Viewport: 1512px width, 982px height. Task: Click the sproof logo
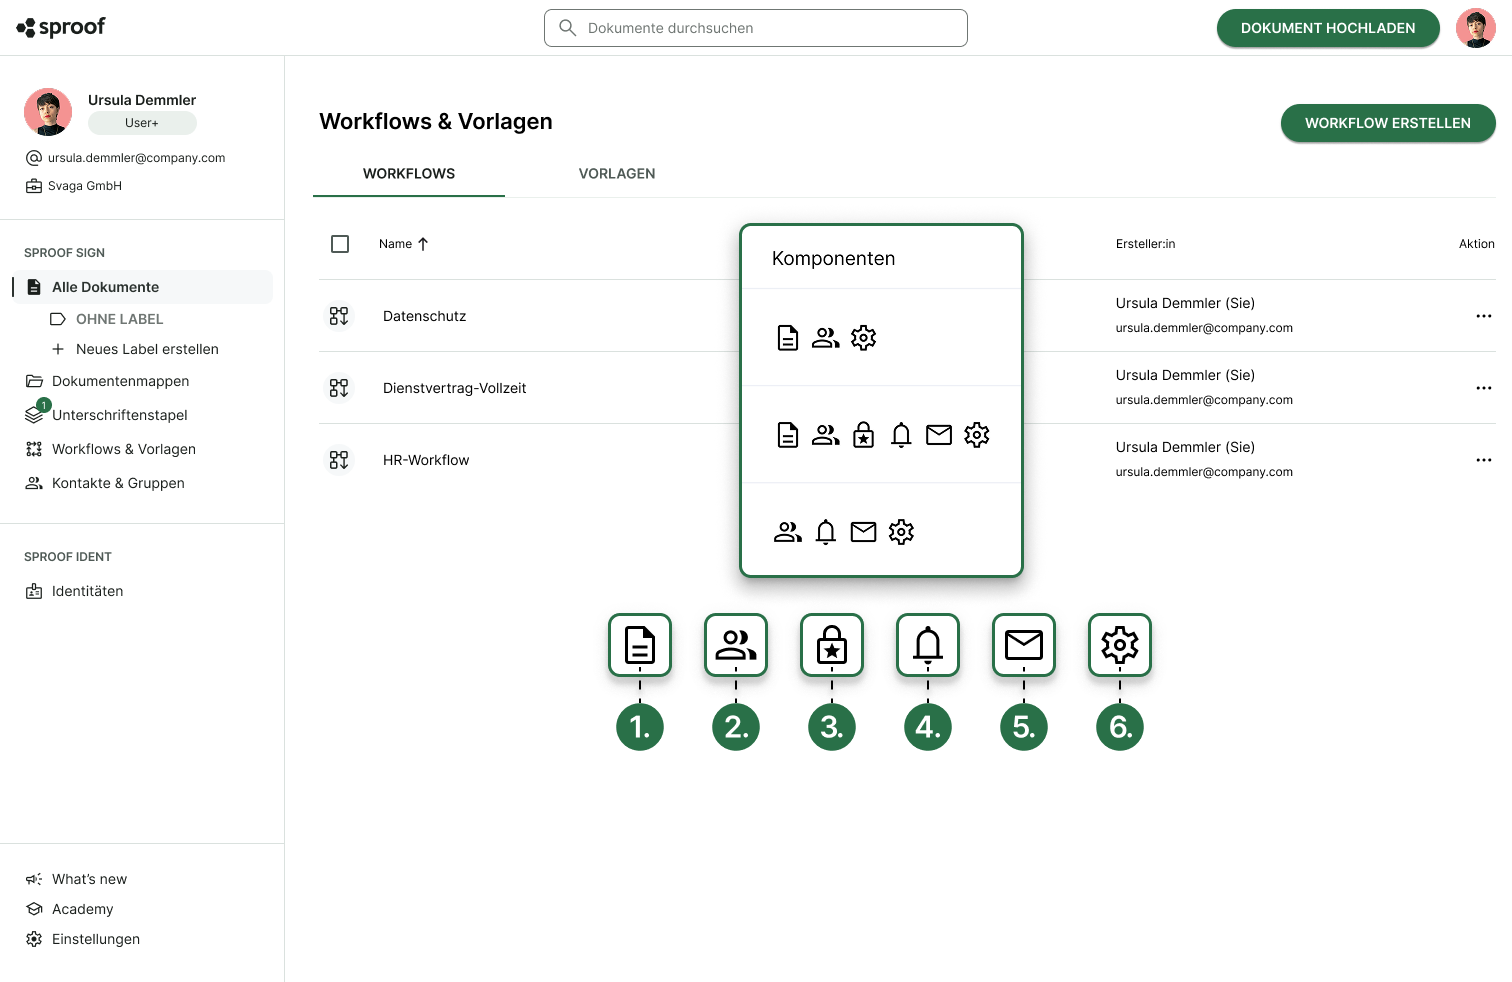coord(61,27)
